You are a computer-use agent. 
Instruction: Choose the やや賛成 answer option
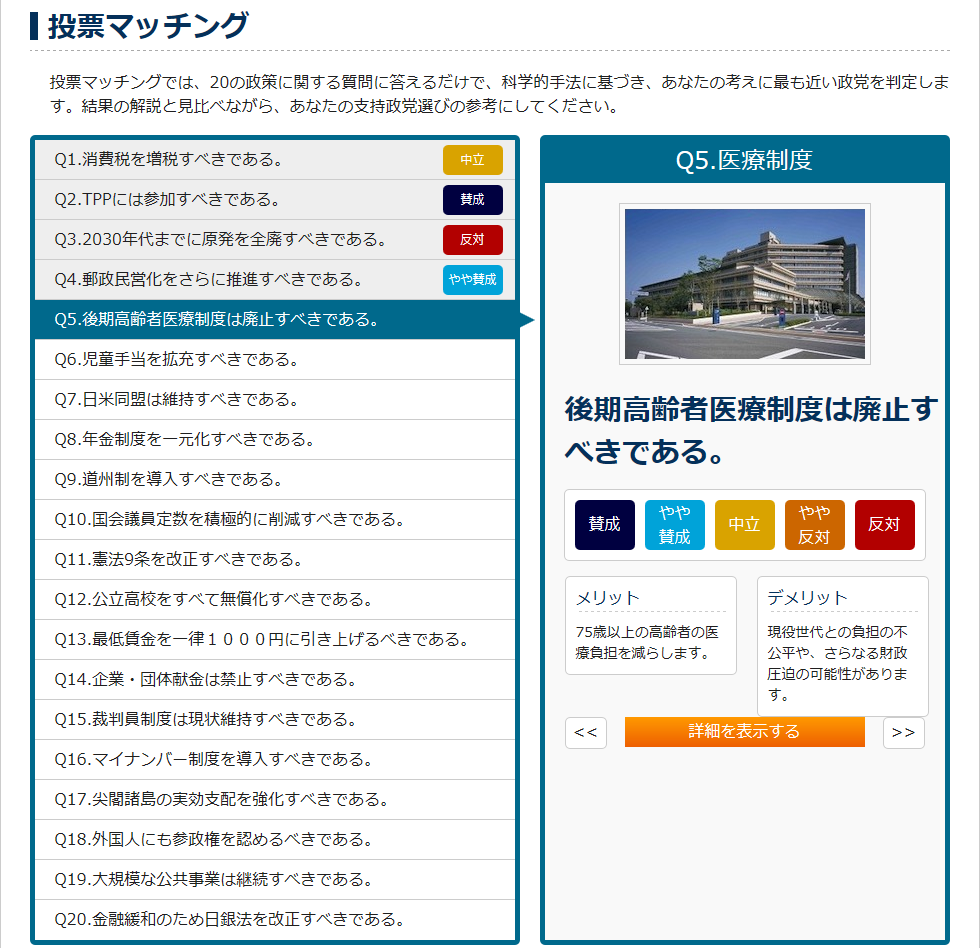tap(675, 525)
